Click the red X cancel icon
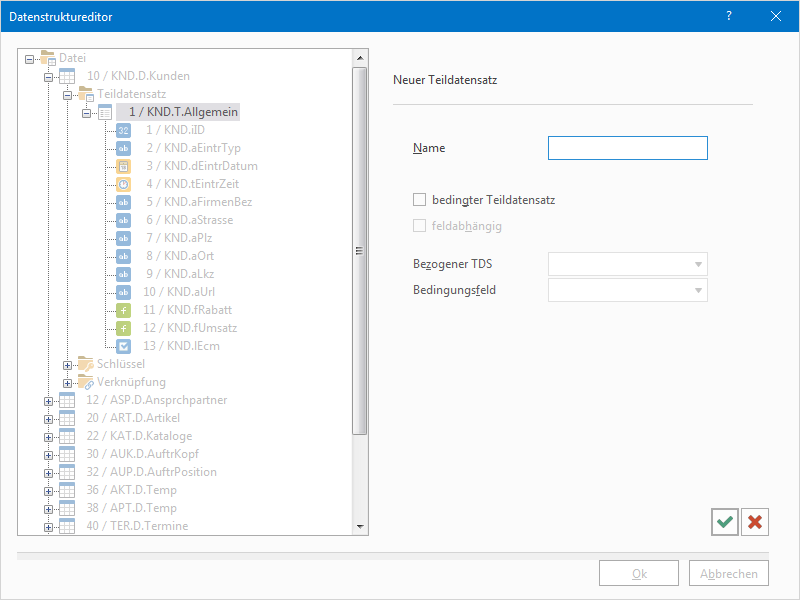The height and width of the screenshot is (600, 800). click(x=755, y=521)
